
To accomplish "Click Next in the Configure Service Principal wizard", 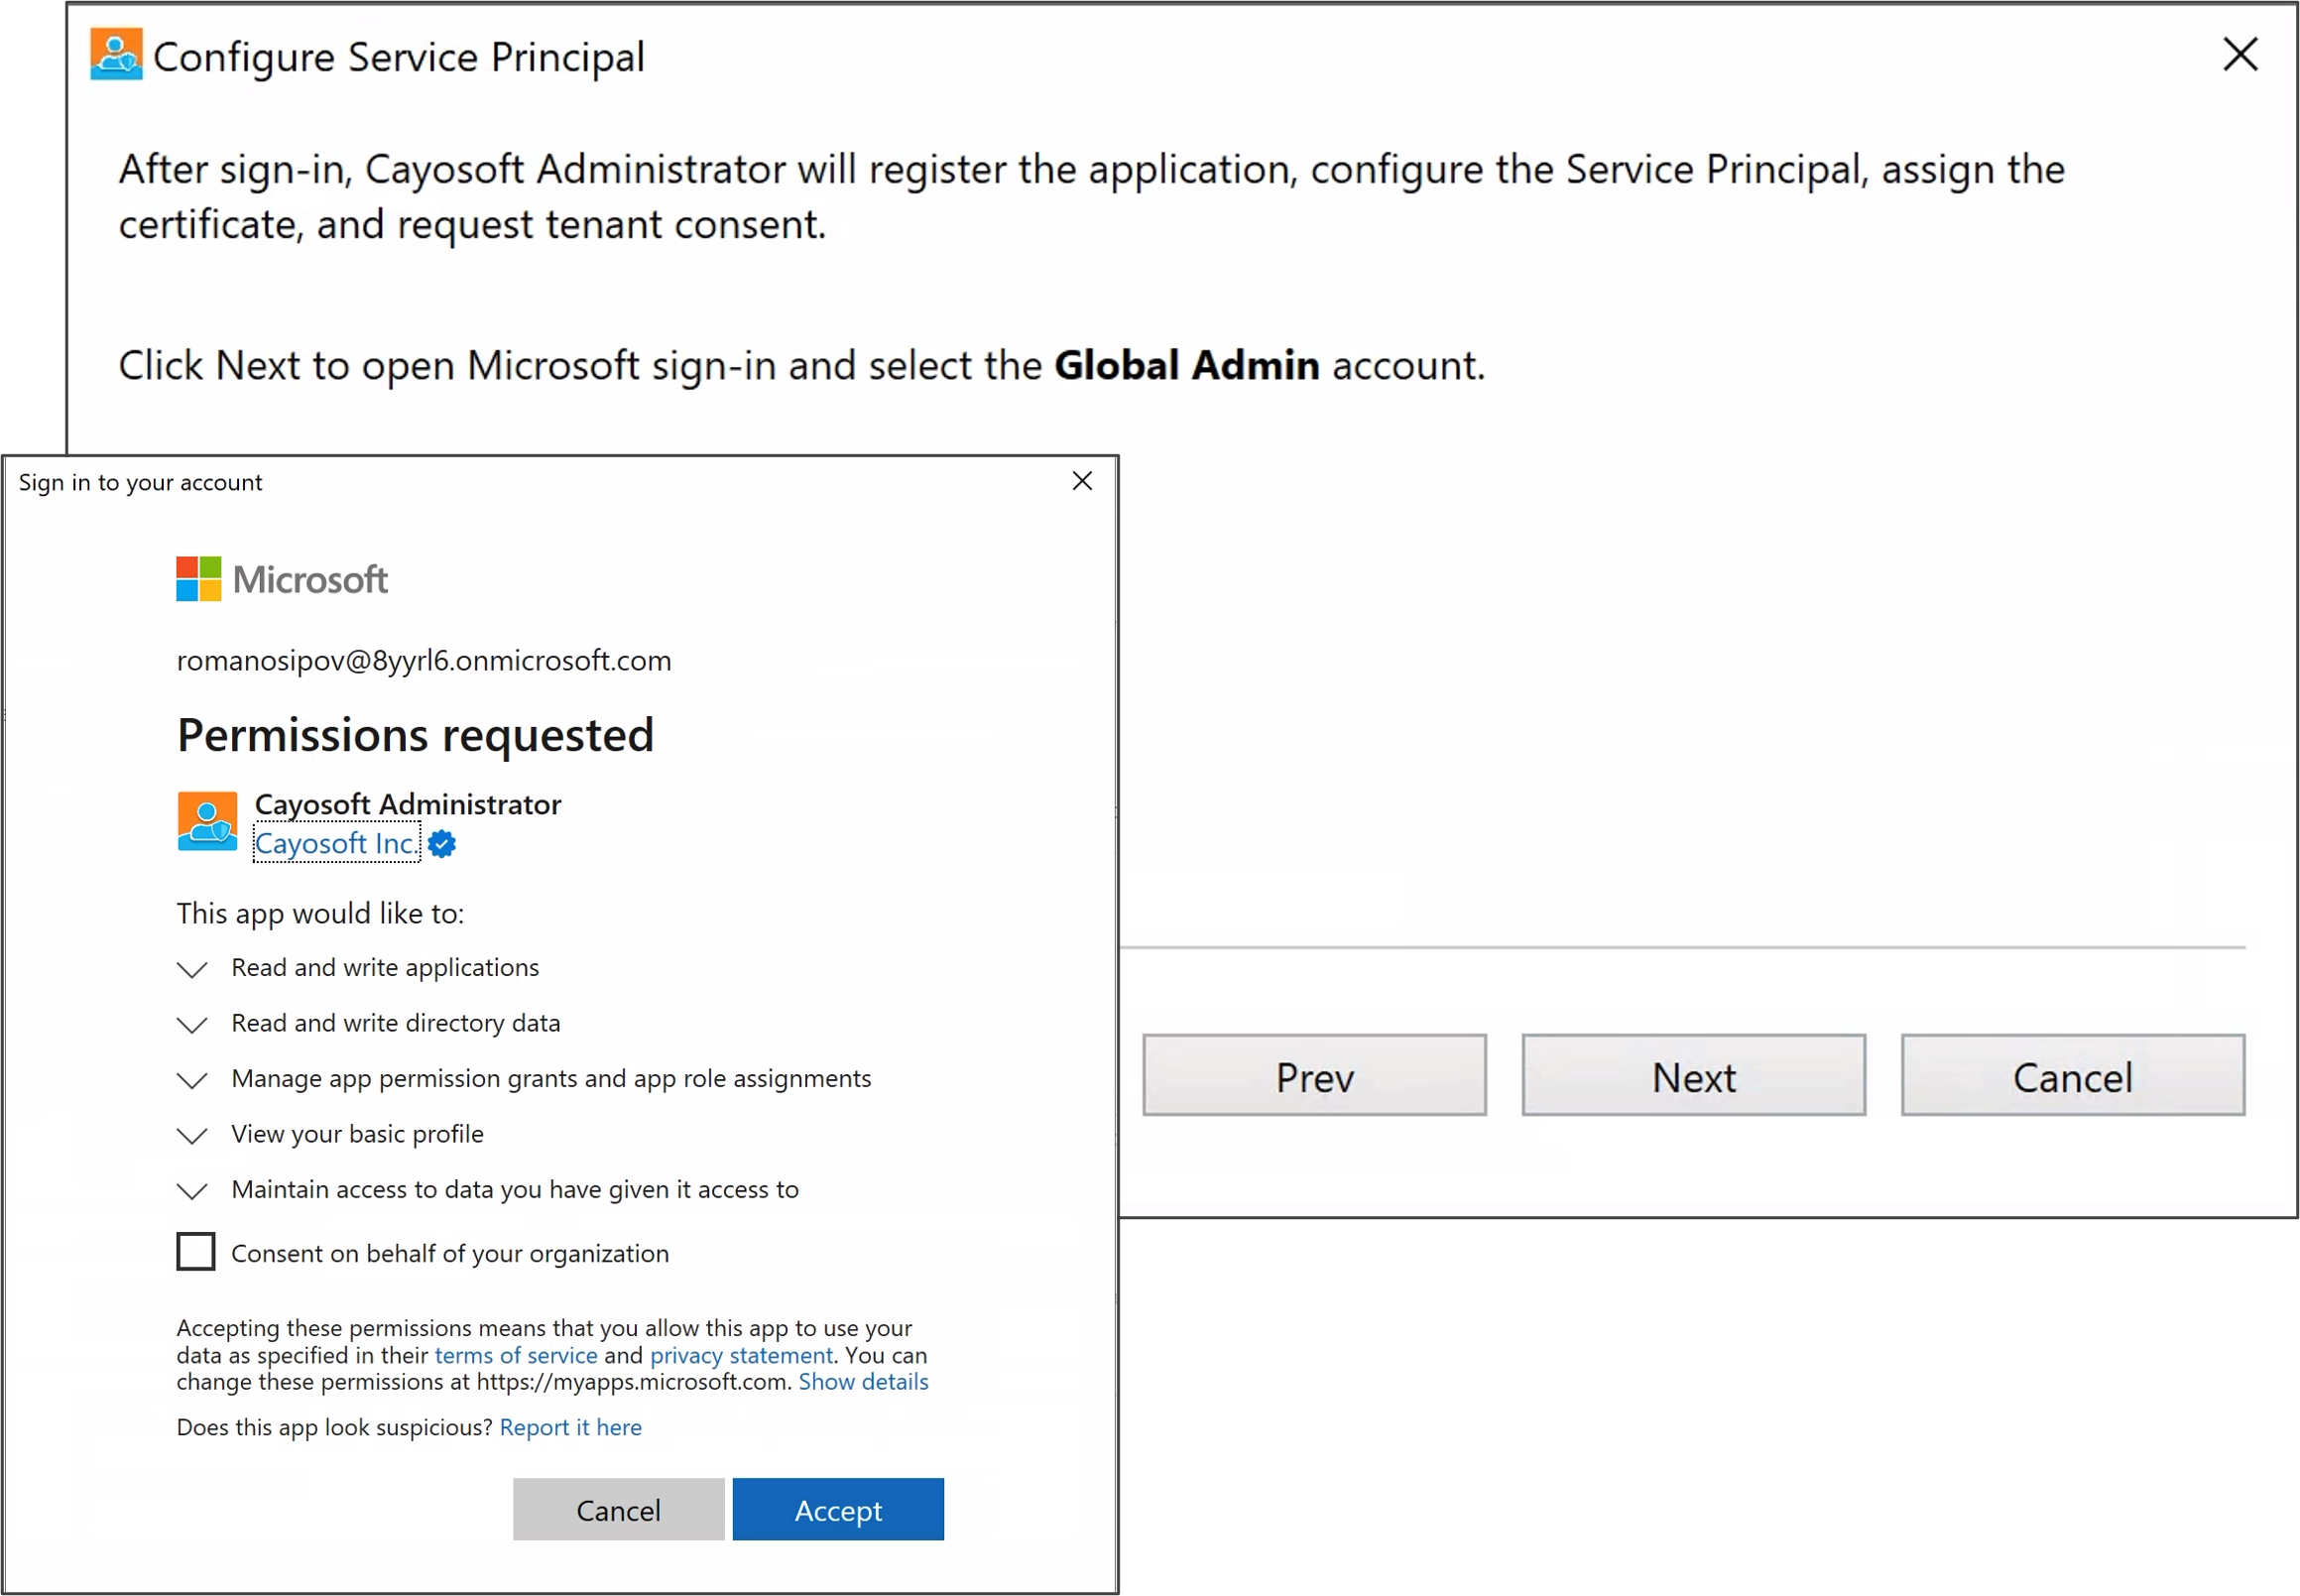I will [x=1693, y=1075].
